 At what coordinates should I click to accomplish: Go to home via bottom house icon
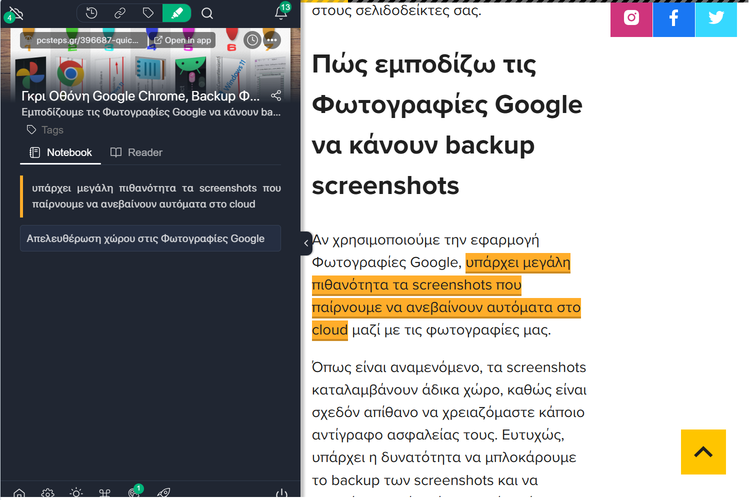coord(19,493)
